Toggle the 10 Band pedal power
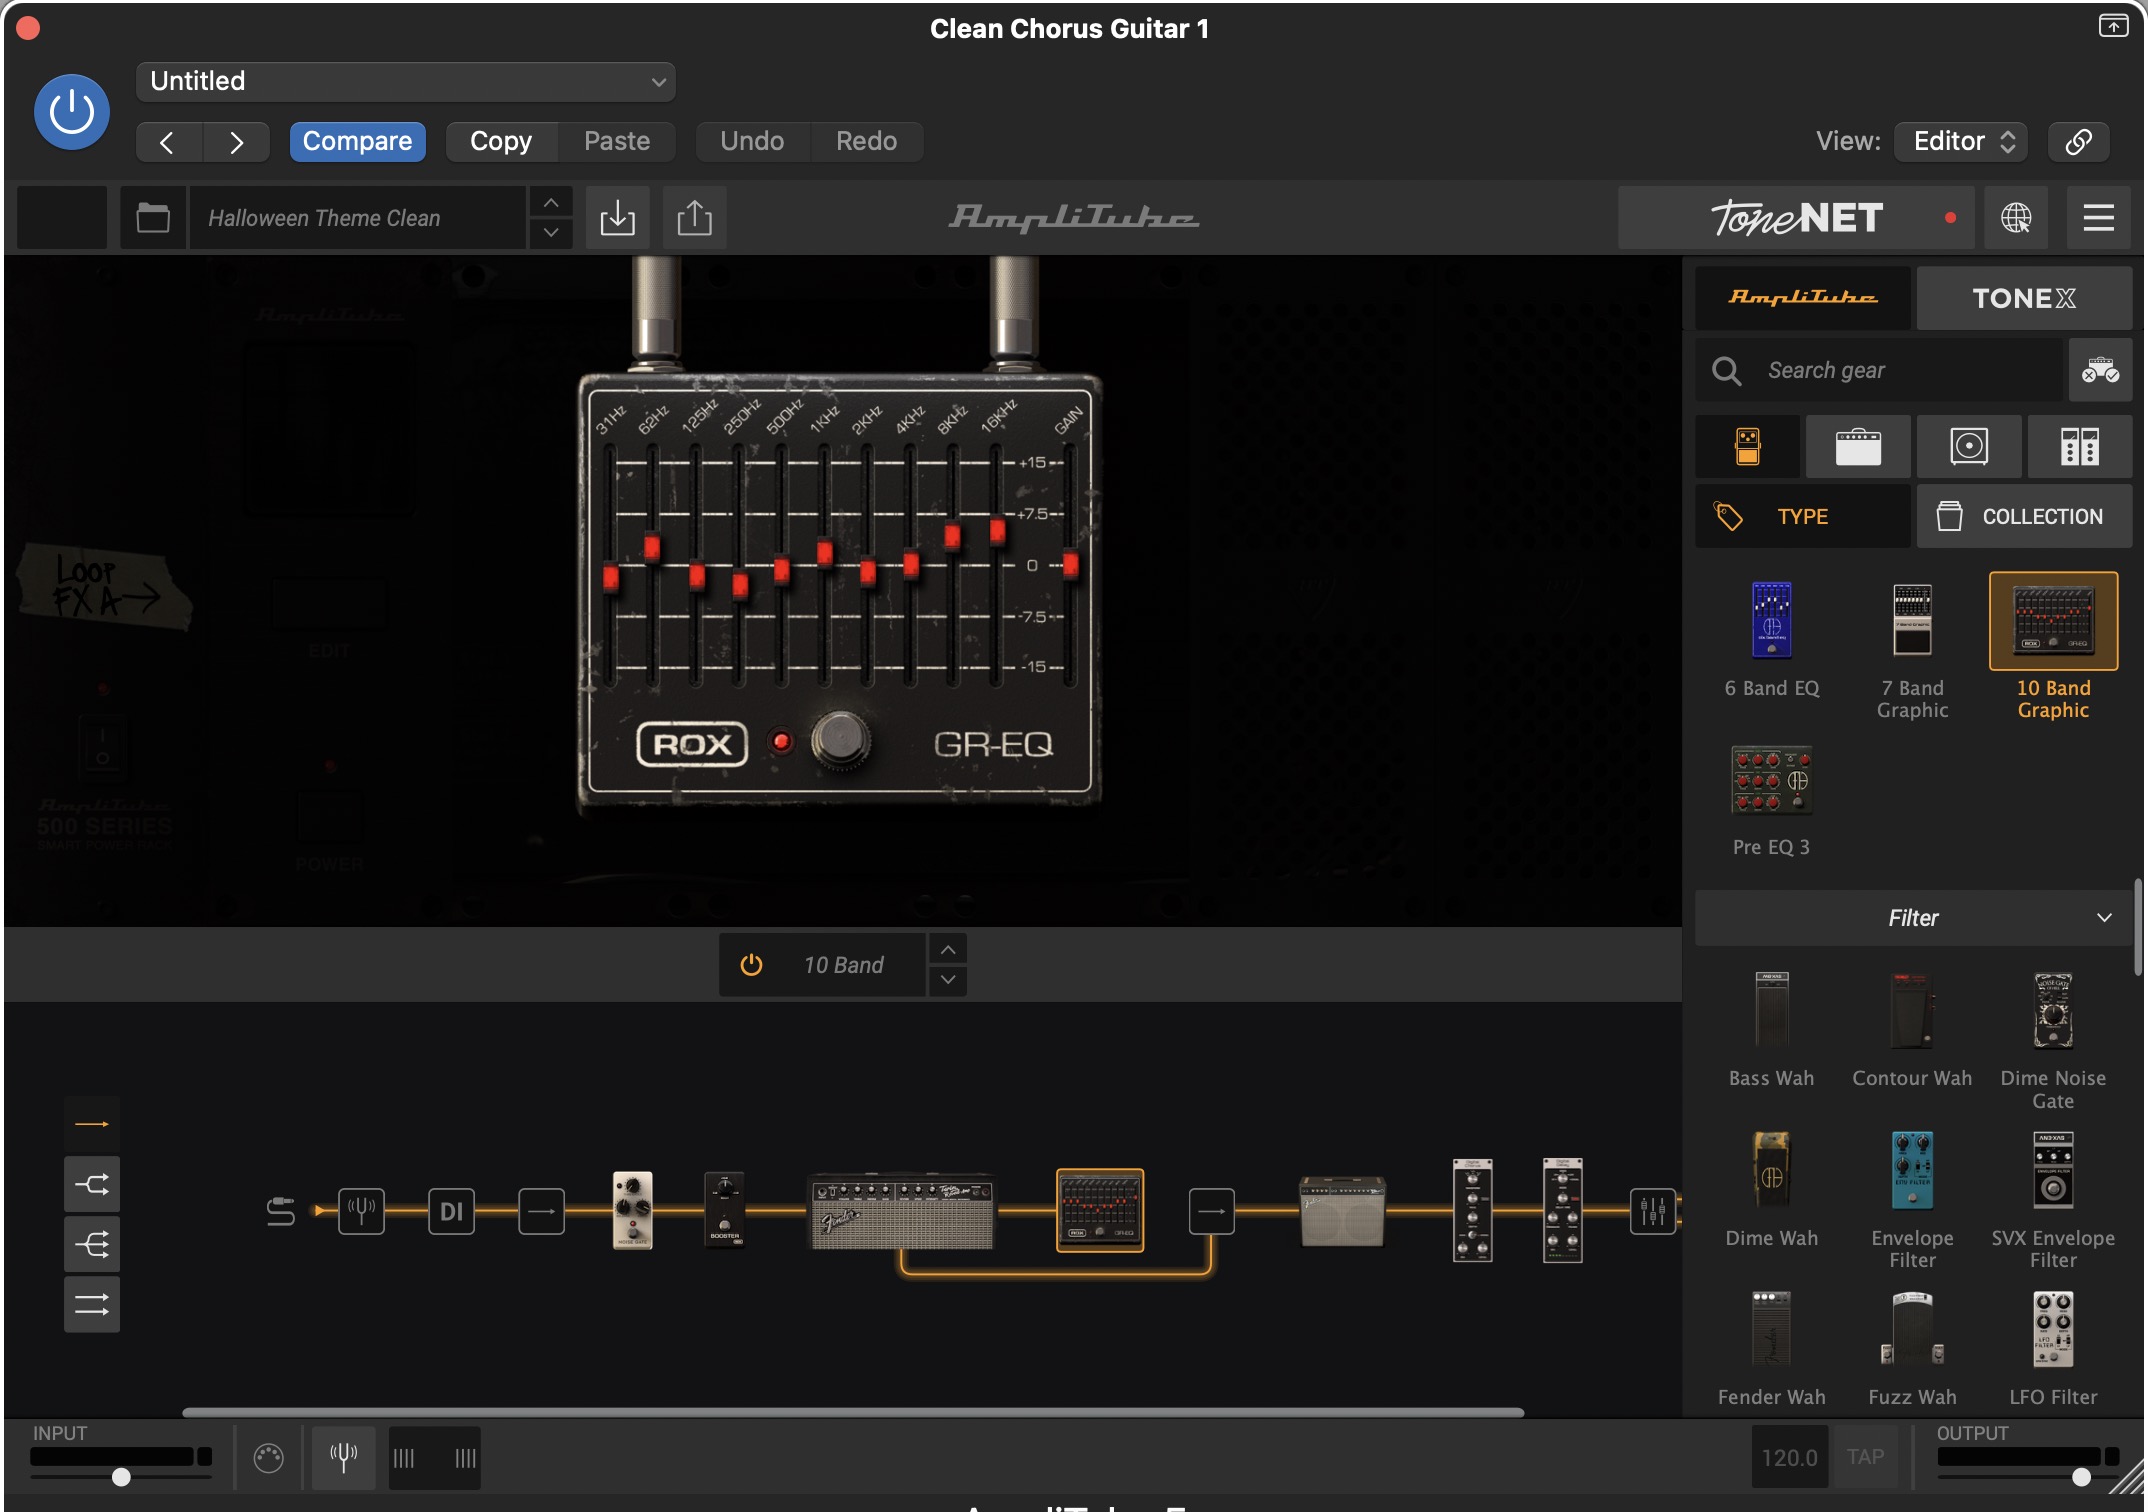The width and height of the screenshot is (2148, 1512). pyautogui.click(x=751, y=965)
